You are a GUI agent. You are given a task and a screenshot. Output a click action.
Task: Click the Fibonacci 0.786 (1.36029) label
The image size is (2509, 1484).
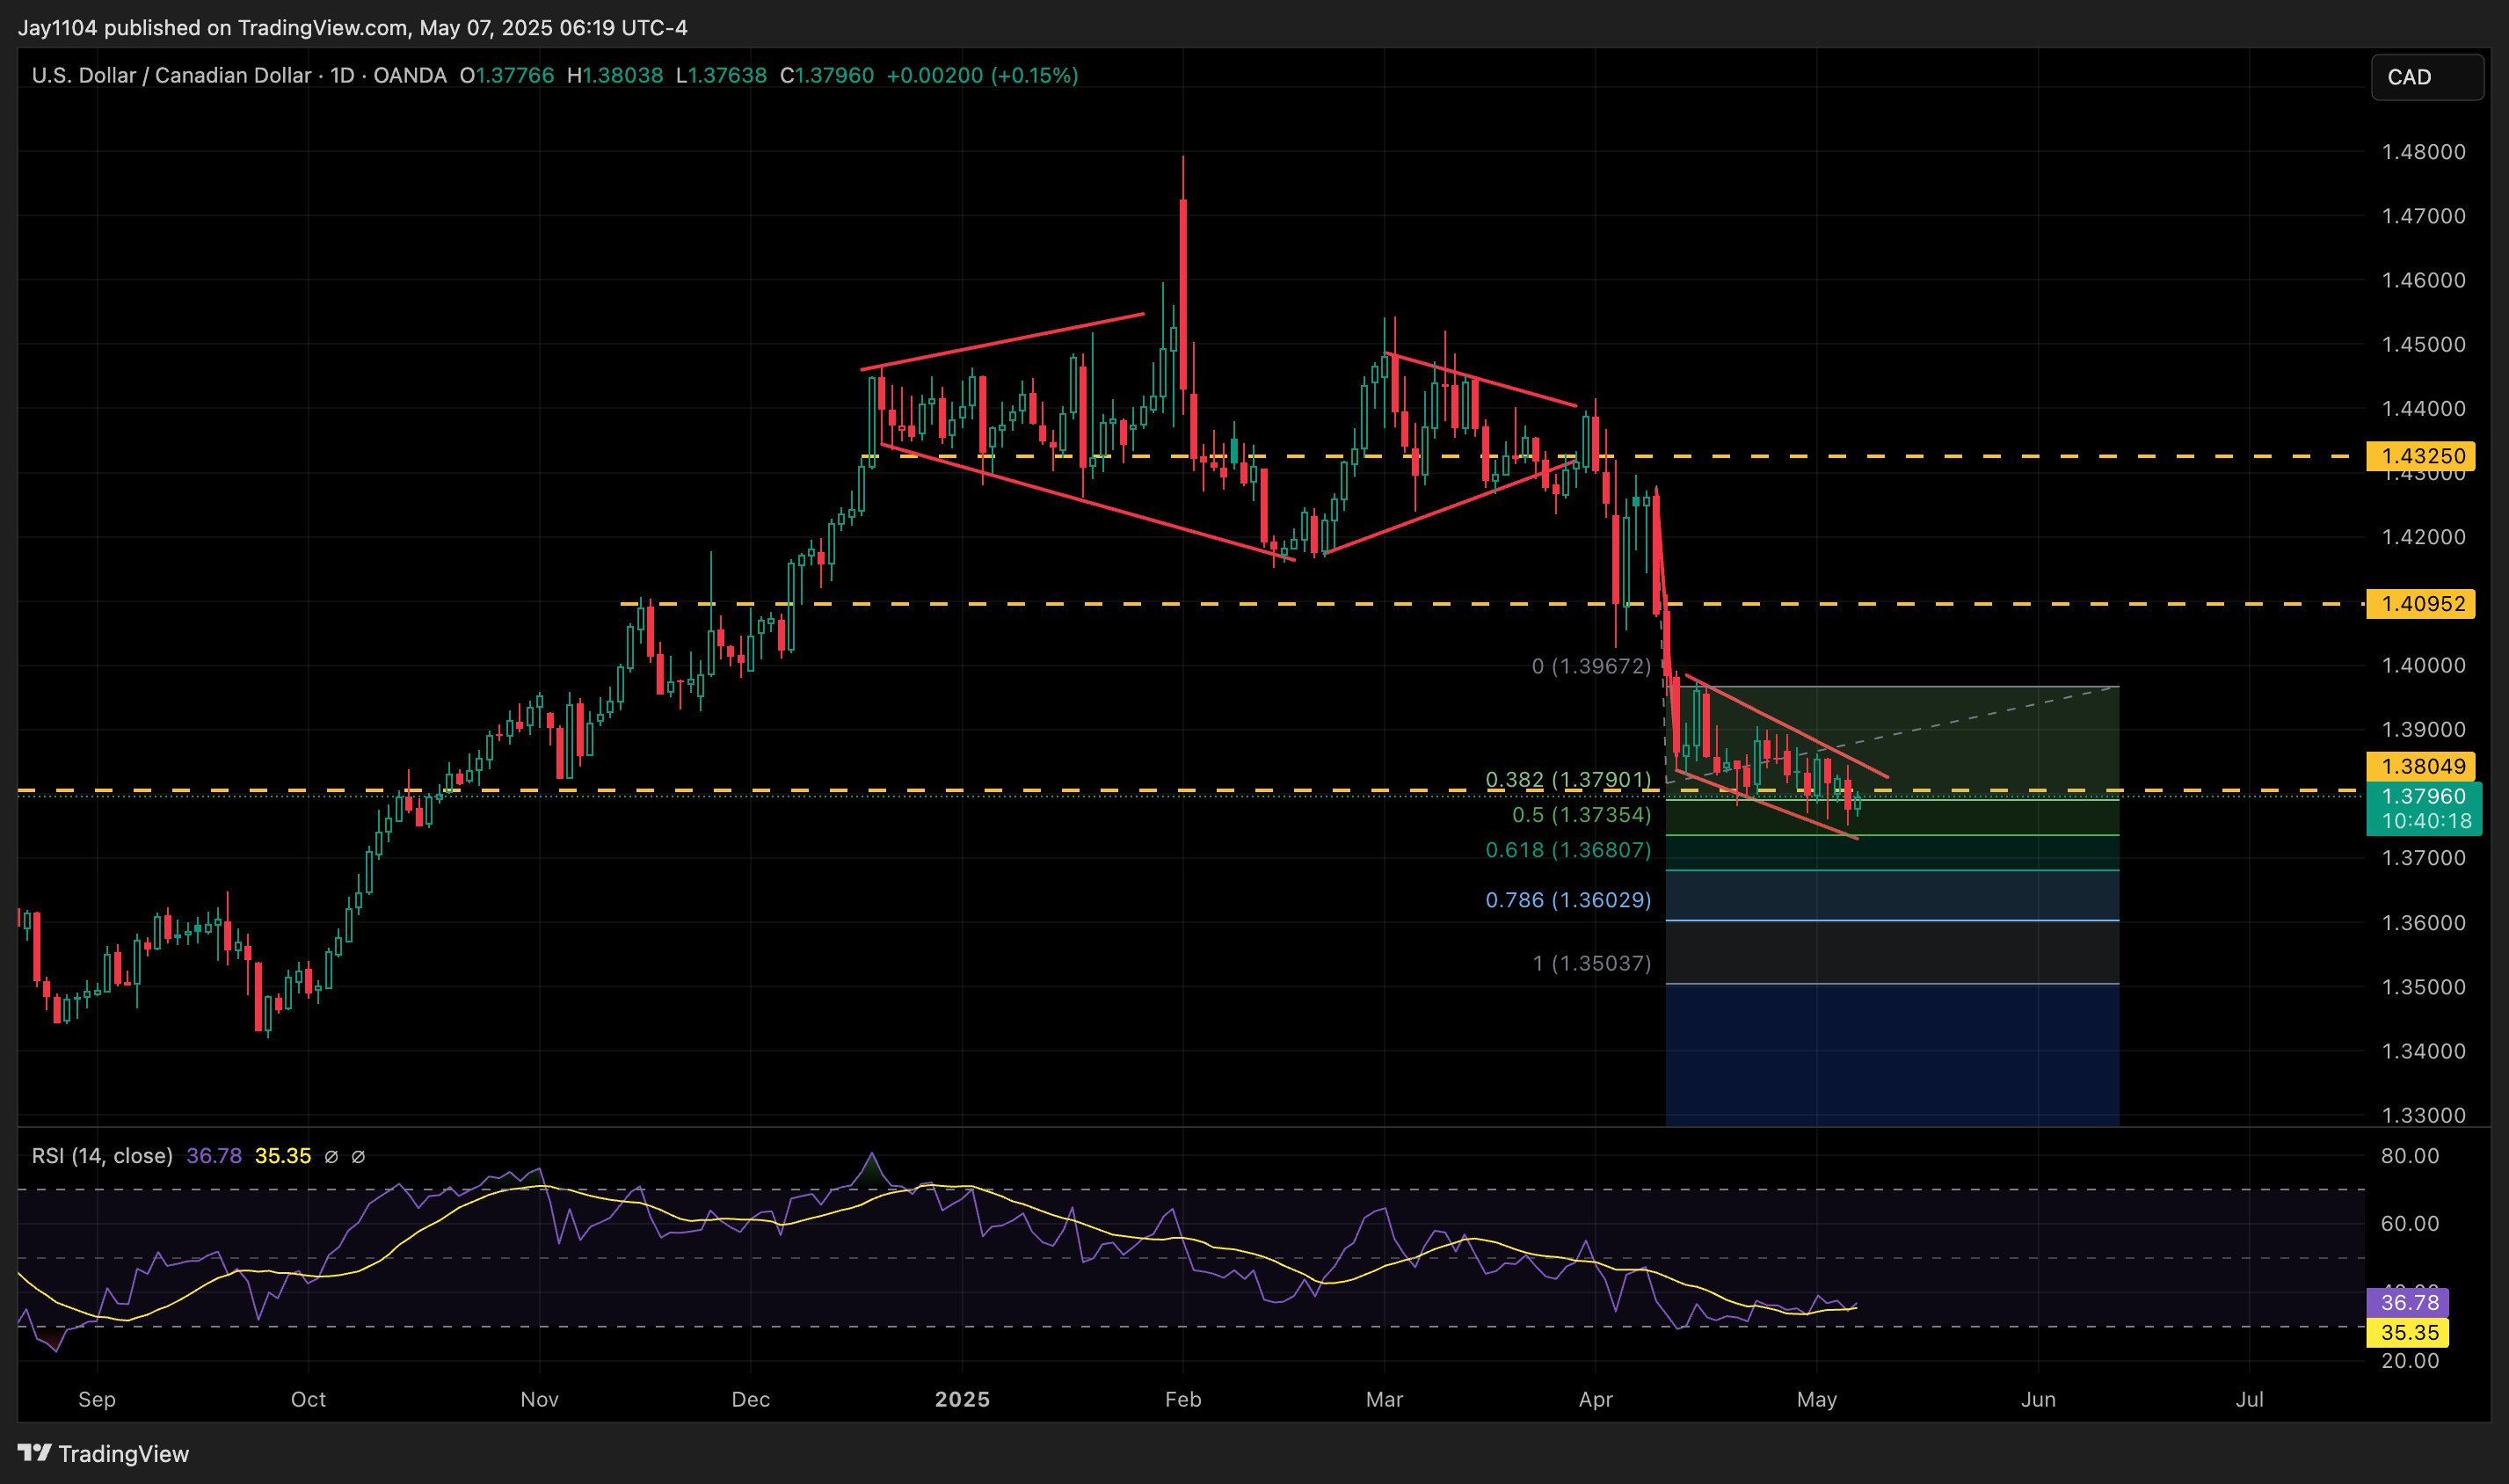1568,900
